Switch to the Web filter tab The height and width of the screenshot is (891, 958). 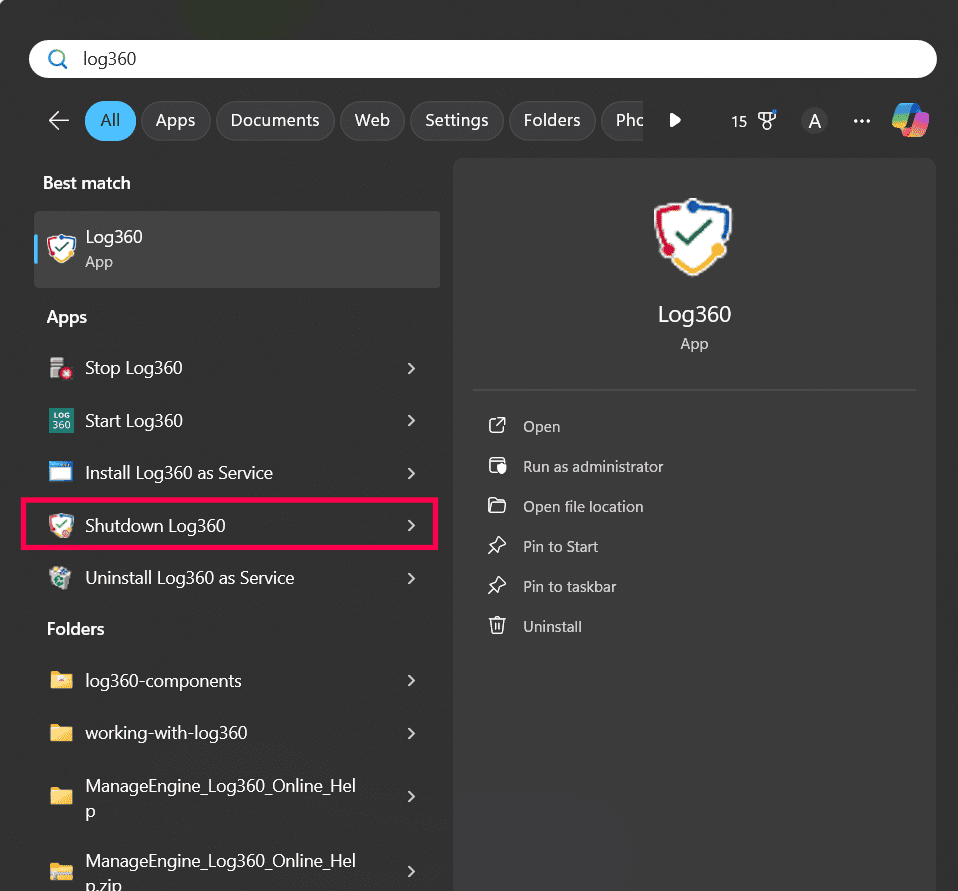pyautogui.click(x=372, y=120)
